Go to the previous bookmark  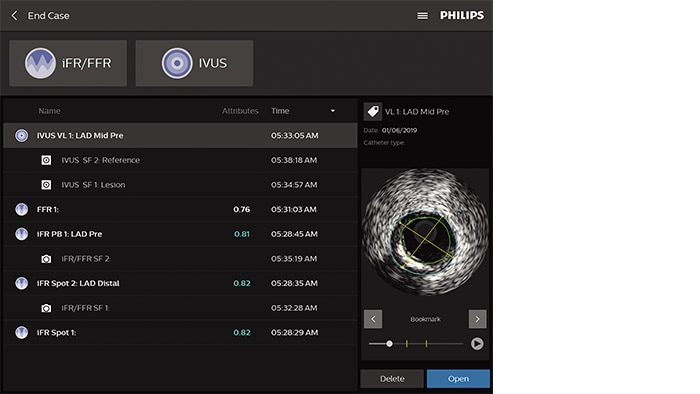click(x=373, y=319)
